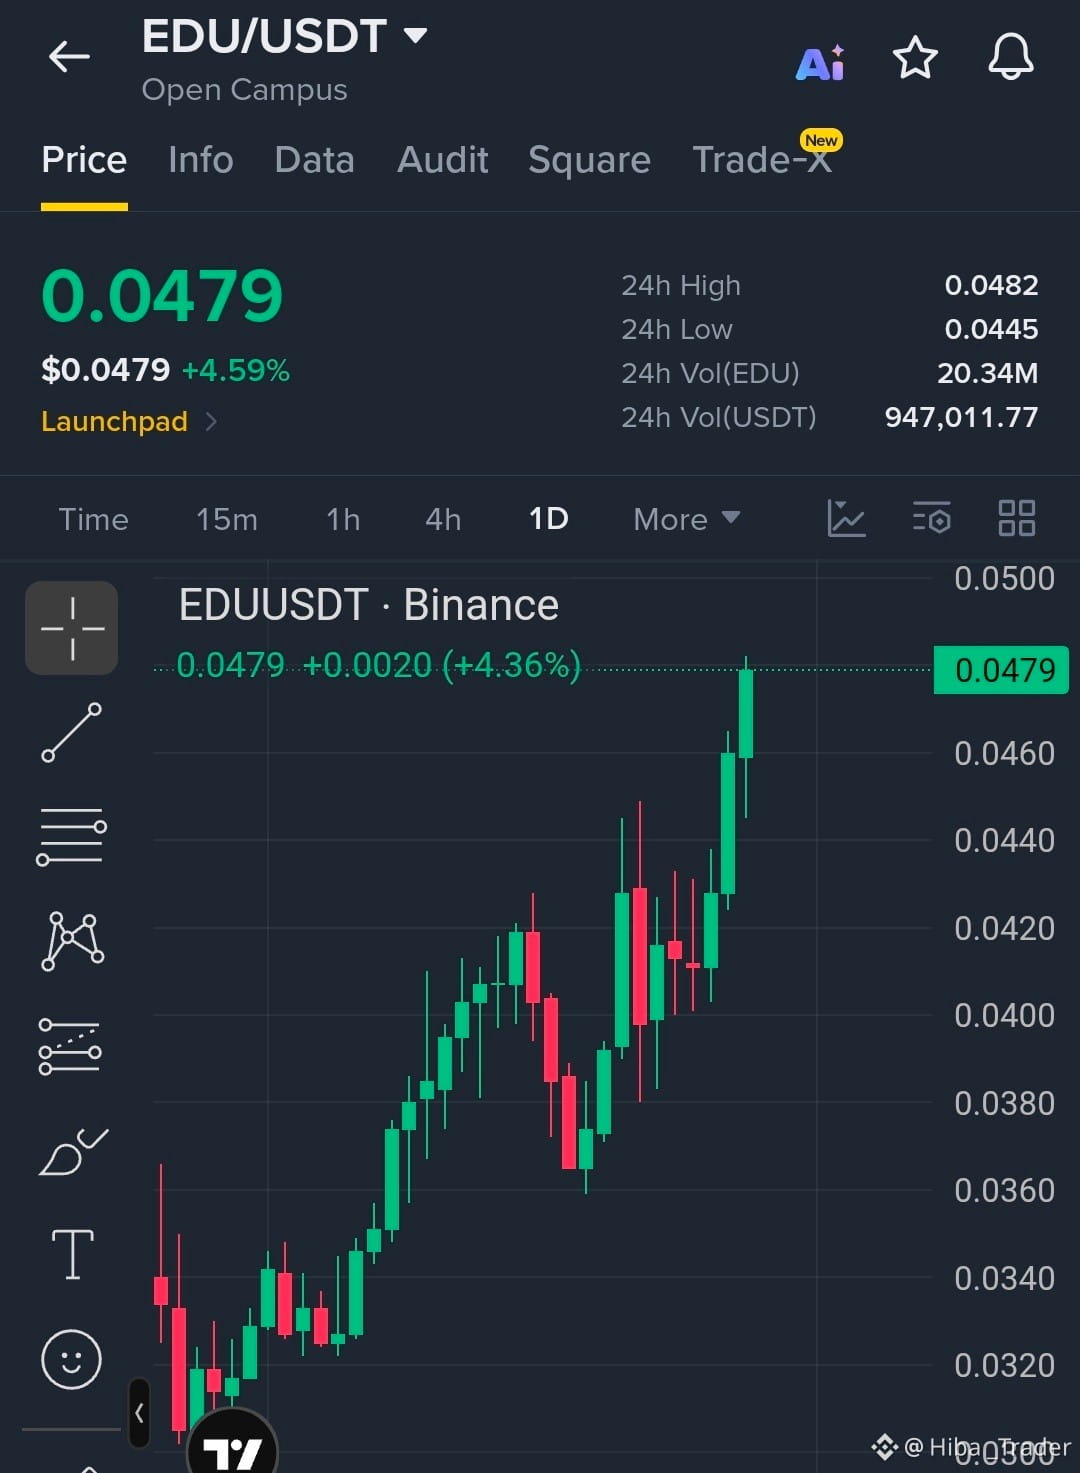
Task: Click the 0.0479 current price label on axis
Action: pyautogui.click(x=1001, y=670)
